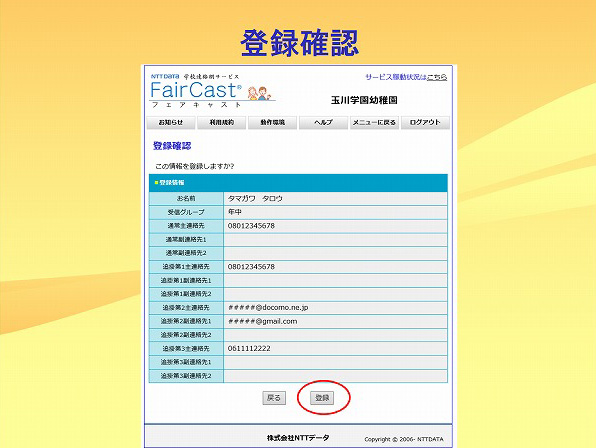
Task: Click the ログアウト button
Action: click(425, 122)
